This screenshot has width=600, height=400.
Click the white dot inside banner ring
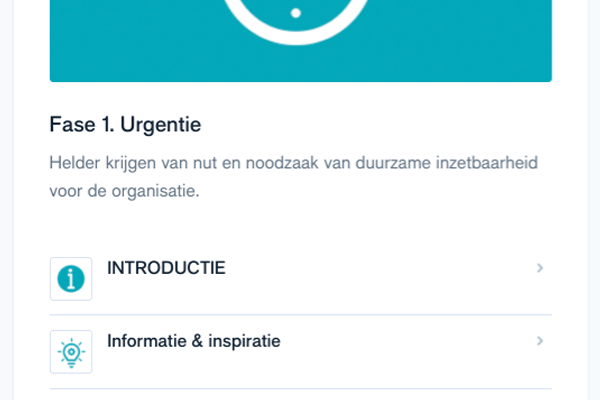296,13
